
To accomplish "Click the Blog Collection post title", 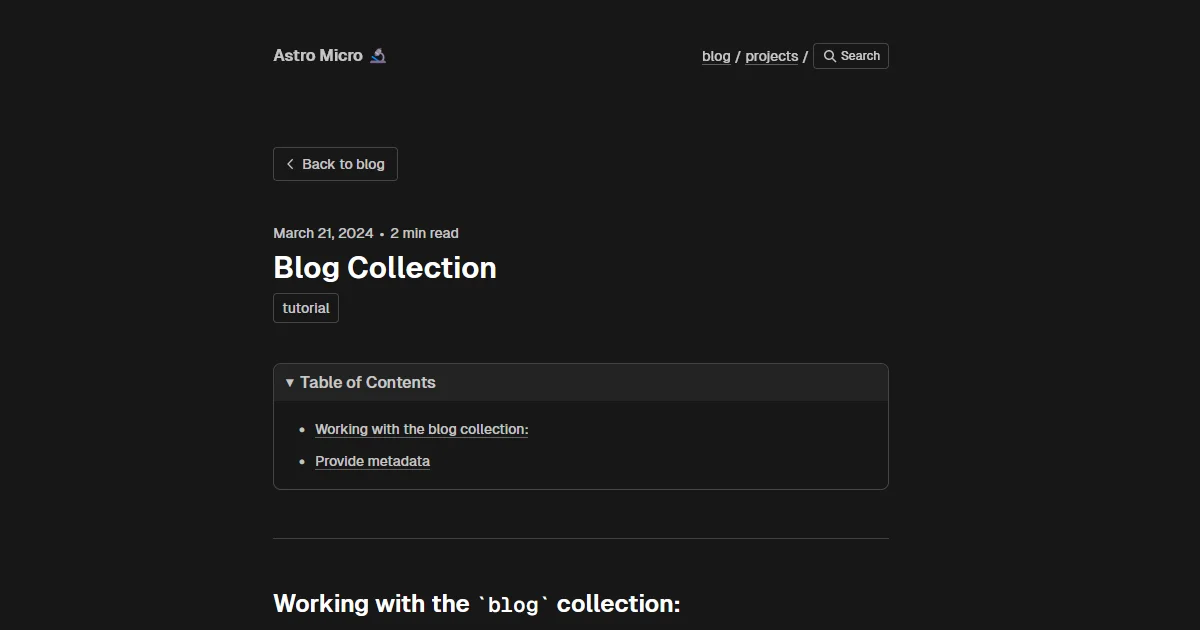I will click(x=384, y=267).
